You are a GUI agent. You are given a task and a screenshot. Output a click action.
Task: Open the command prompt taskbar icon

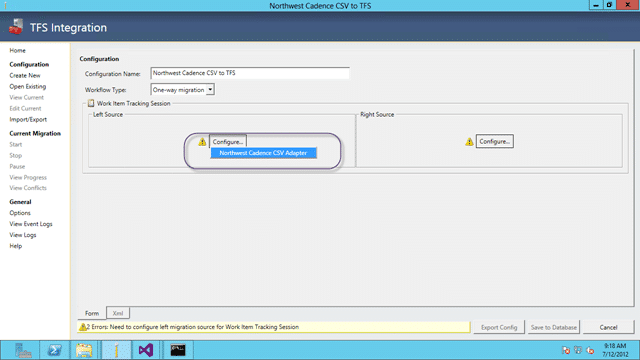178,350
